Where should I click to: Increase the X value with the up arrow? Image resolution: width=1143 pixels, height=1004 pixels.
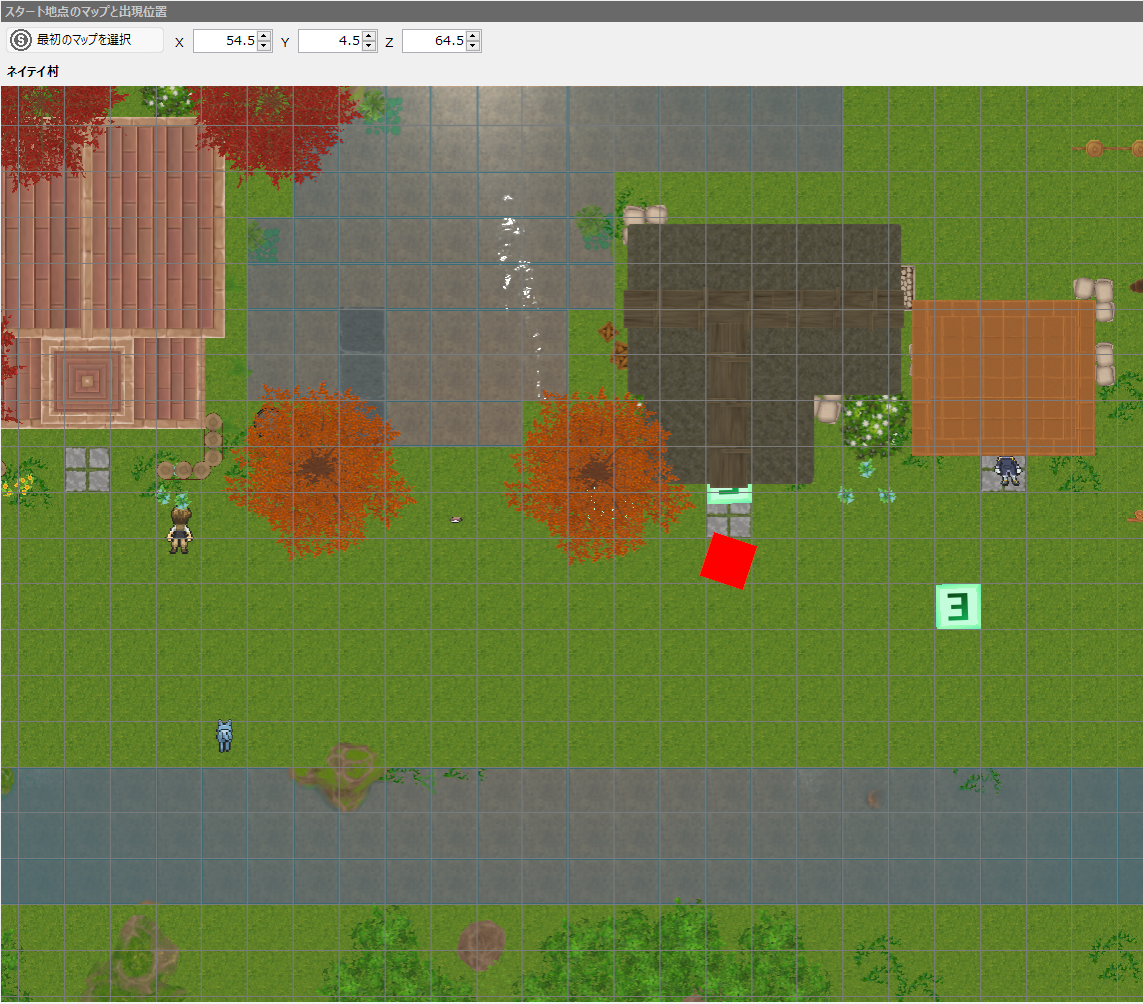[264, 36]
